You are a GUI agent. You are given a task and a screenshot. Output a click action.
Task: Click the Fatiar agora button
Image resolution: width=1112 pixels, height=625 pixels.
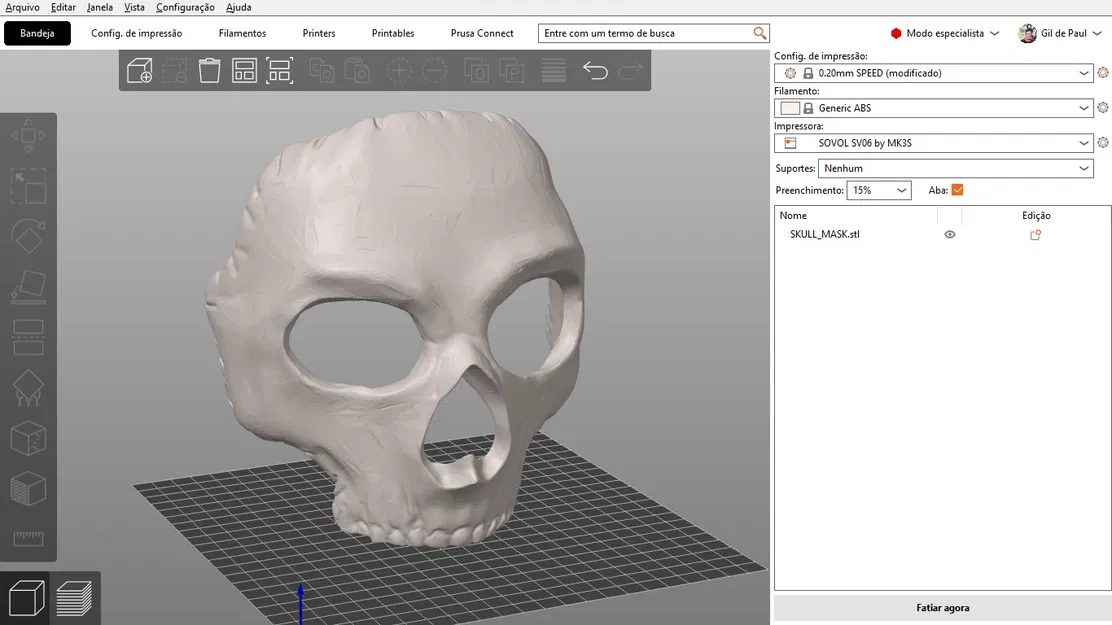[x=942, y=608]
